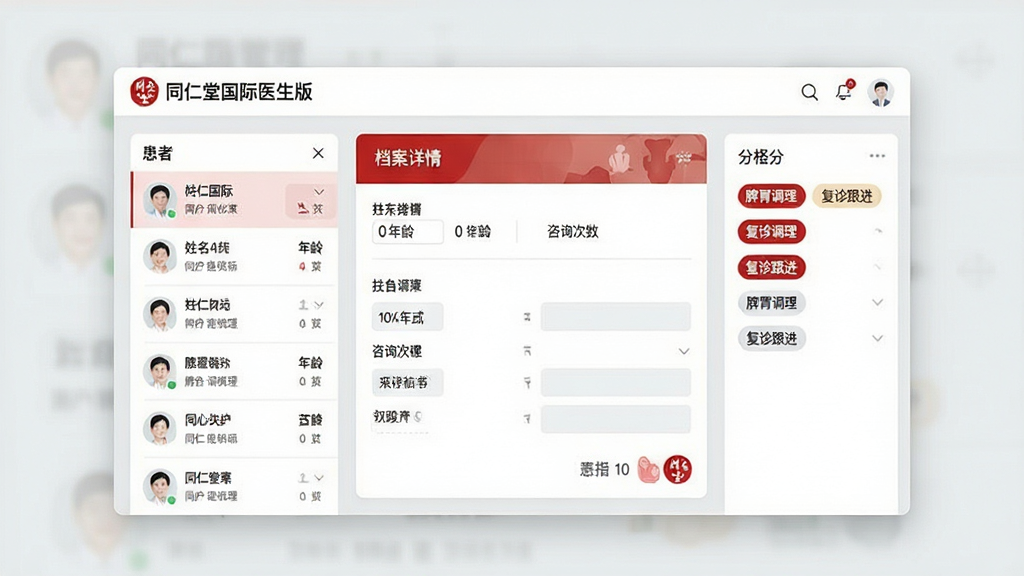Expand the chevron beside the grey 复诊跟进 tag

(x=878, y=338)
